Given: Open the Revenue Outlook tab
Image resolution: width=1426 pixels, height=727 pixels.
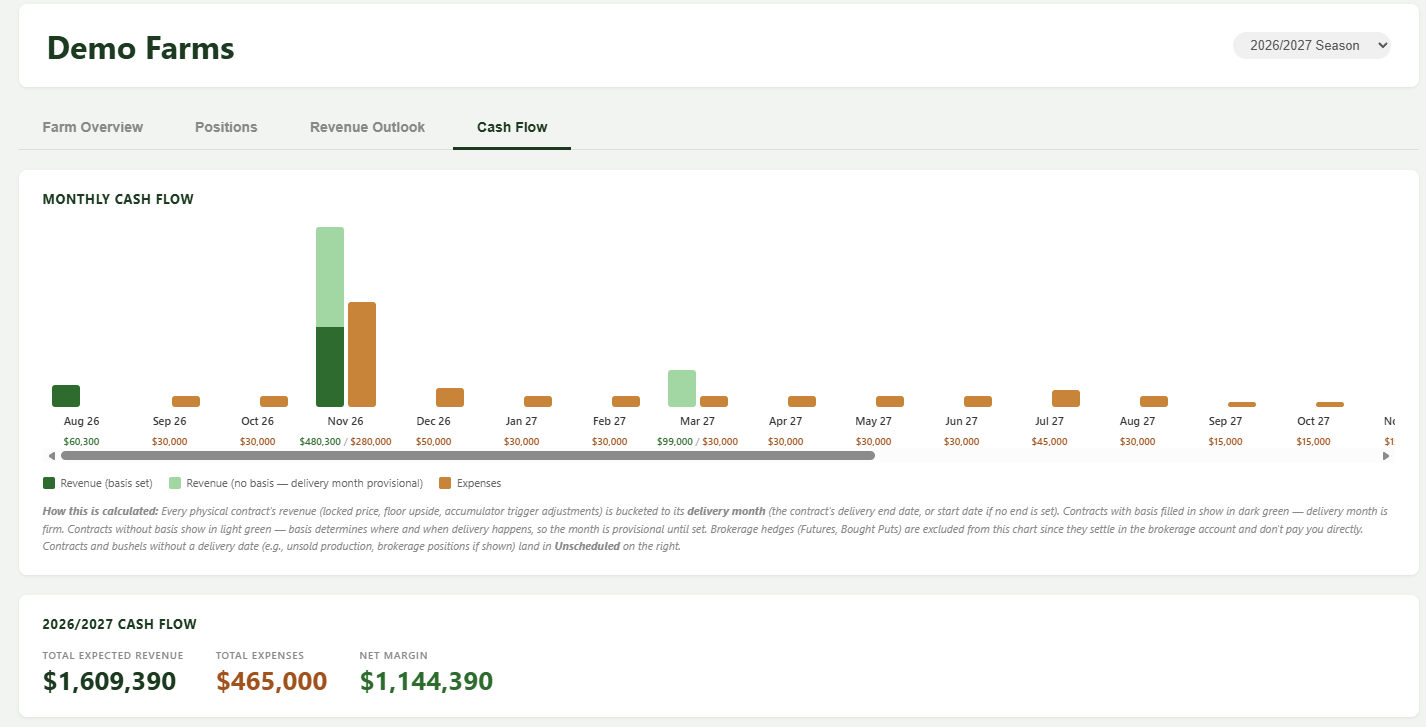Looking at the screenshot, I should coord(367,127).
